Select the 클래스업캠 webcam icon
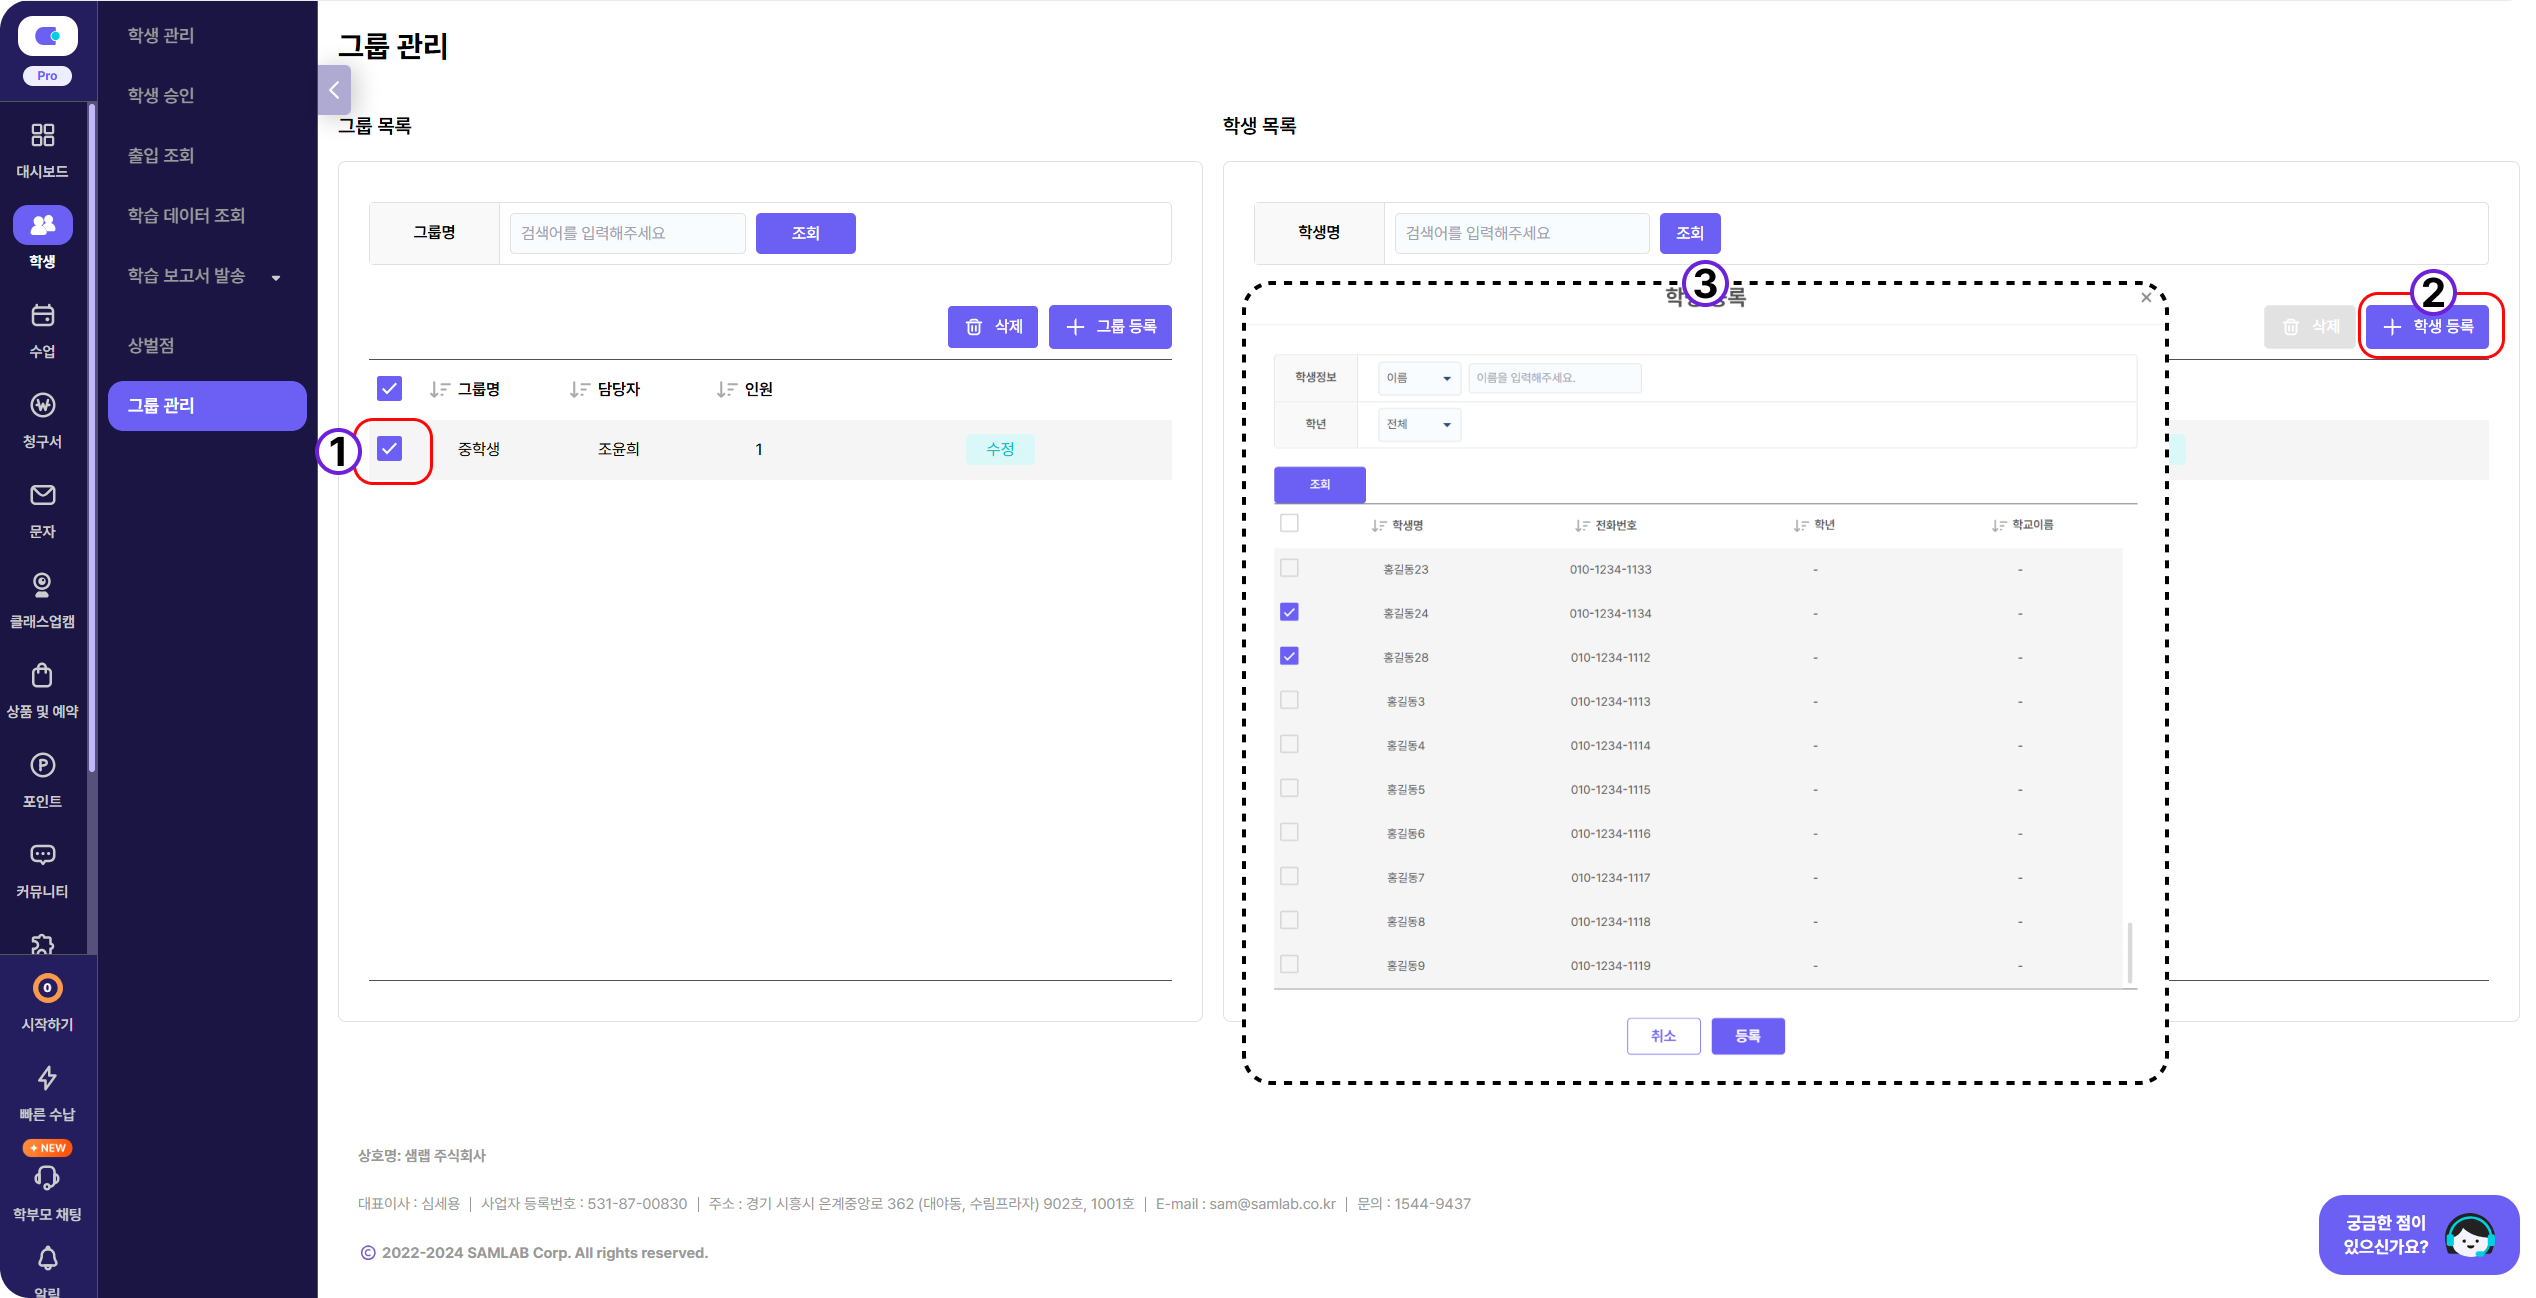 42,586
